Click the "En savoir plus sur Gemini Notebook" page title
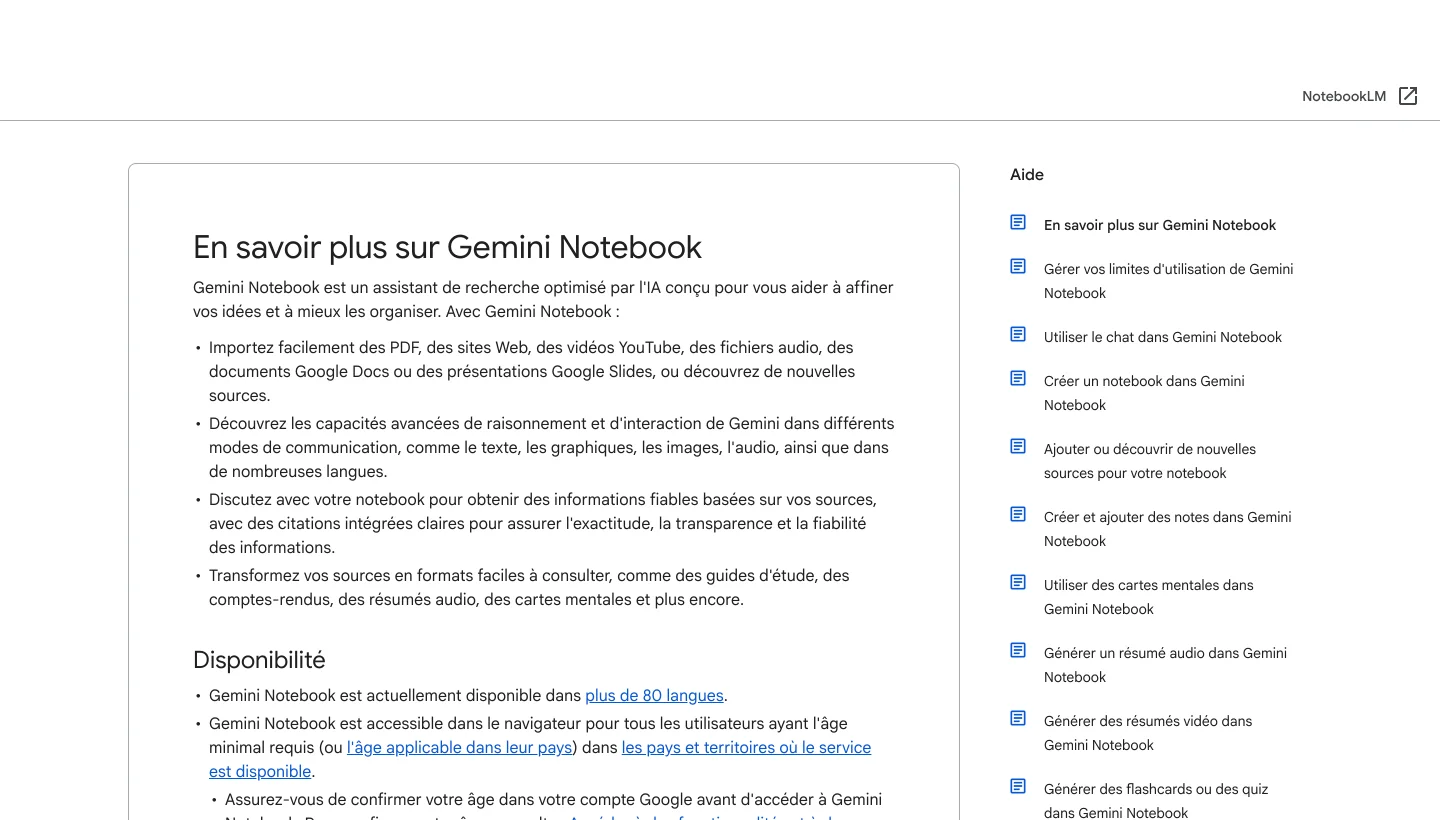Screen dimensions: 1440x820 point(447,247)
